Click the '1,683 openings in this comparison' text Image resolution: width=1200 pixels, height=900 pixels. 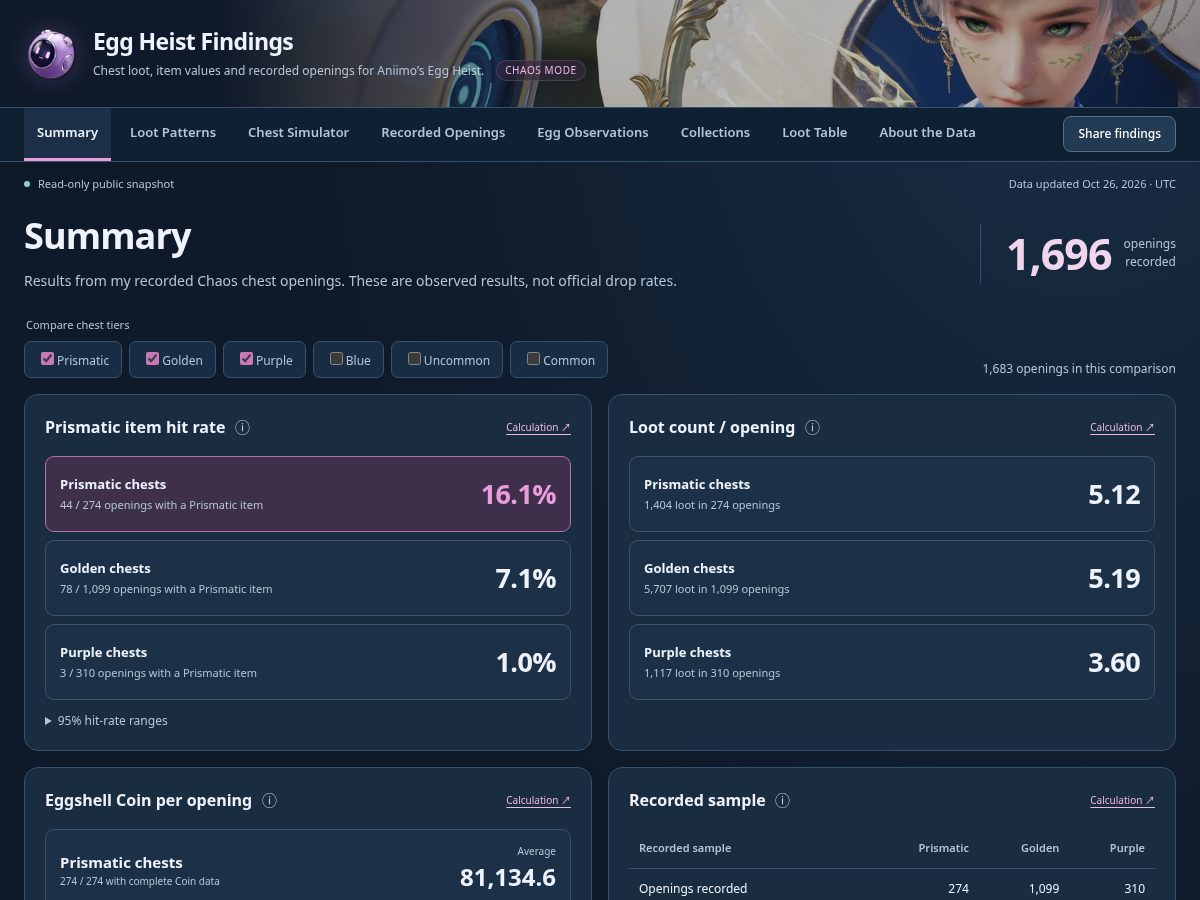(1079, 369)
